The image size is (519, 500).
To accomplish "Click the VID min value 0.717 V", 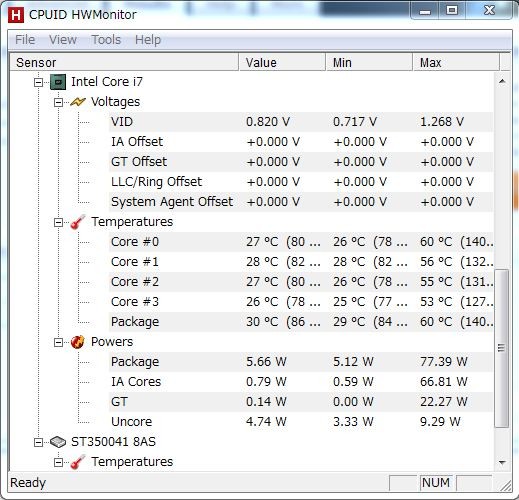I will pyautogui.click(x=355, y=122).
